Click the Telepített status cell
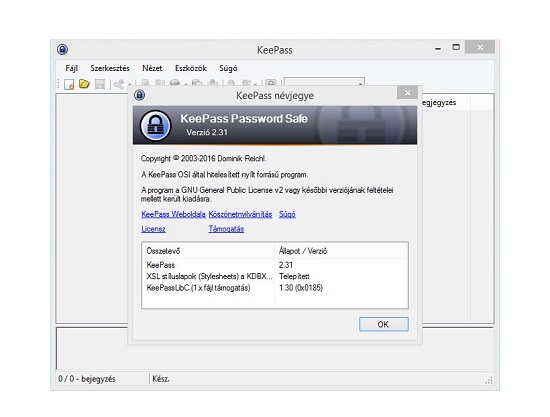 (294, 276)
